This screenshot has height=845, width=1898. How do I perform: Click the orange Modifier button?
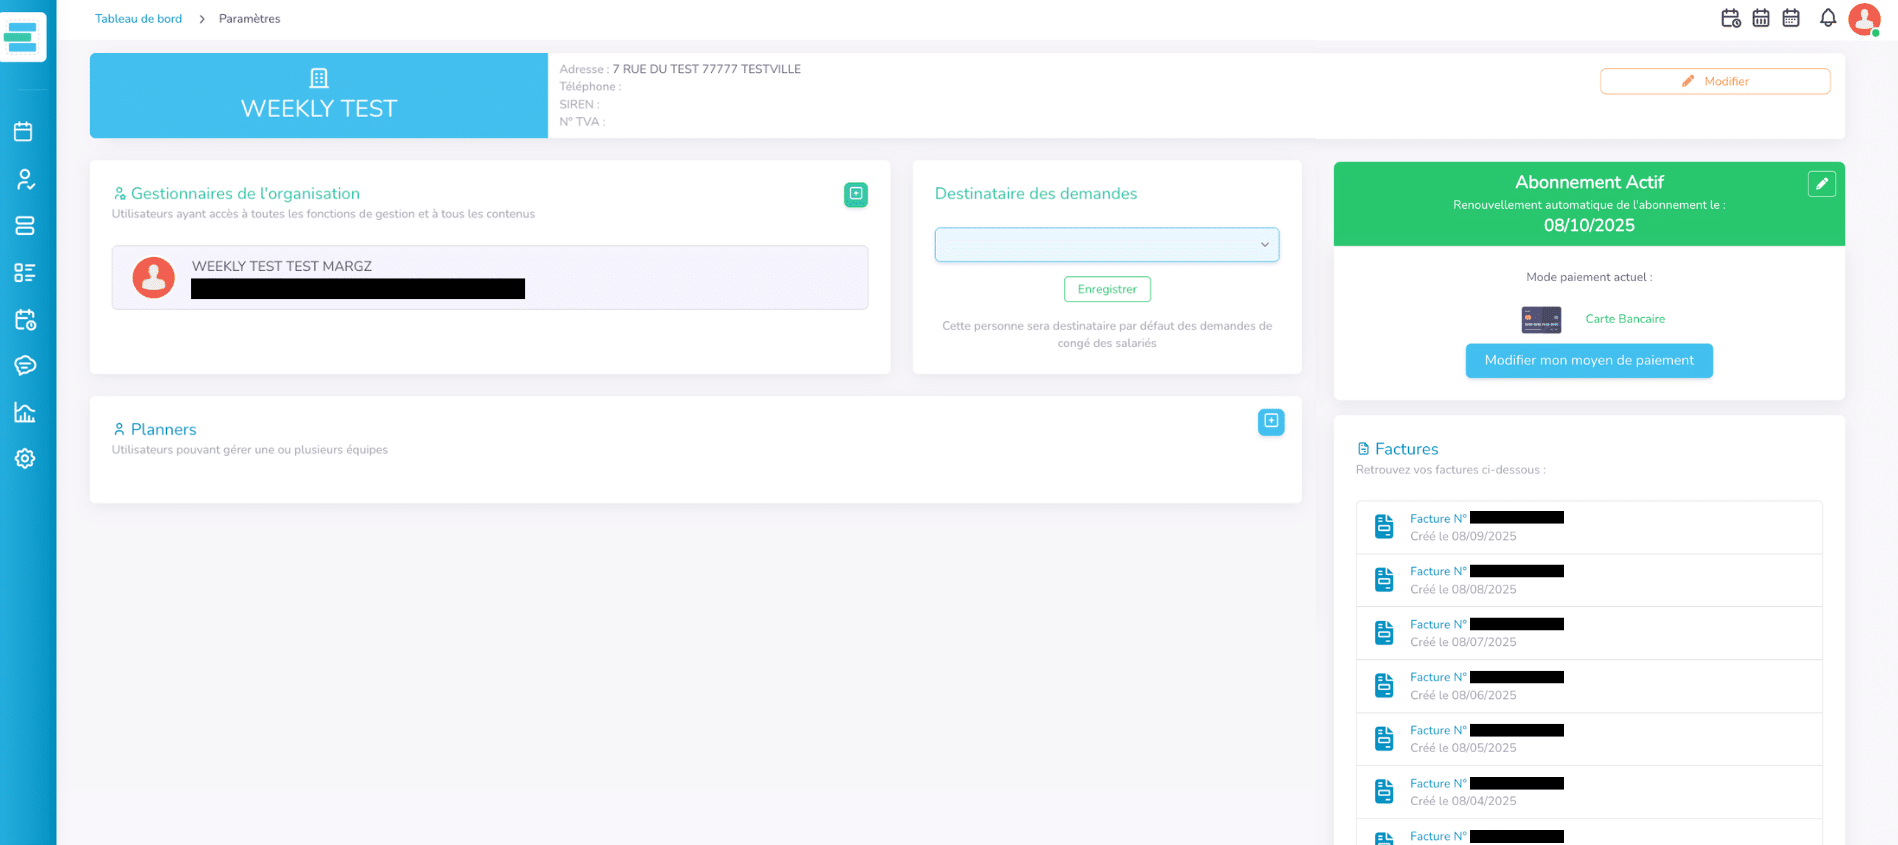1715,81
